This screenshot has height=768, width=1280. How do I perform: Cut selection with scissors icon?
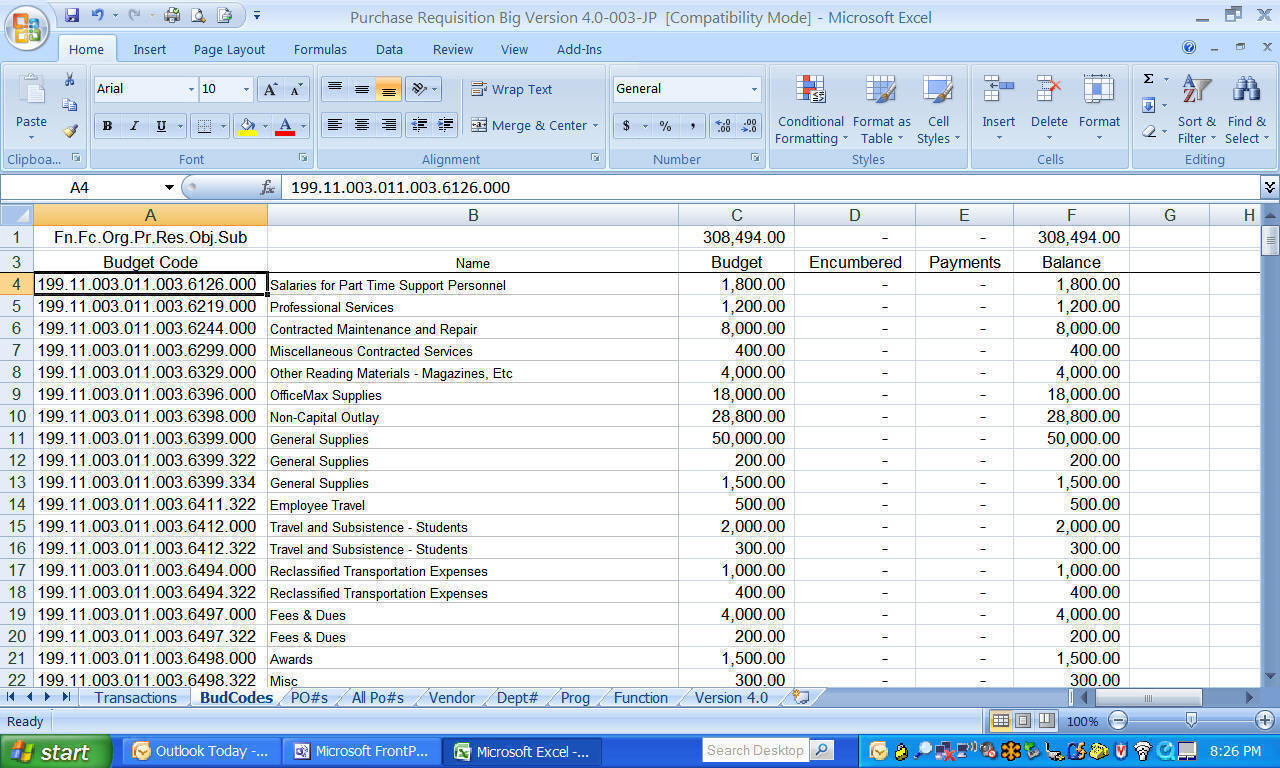click(70, 80)
